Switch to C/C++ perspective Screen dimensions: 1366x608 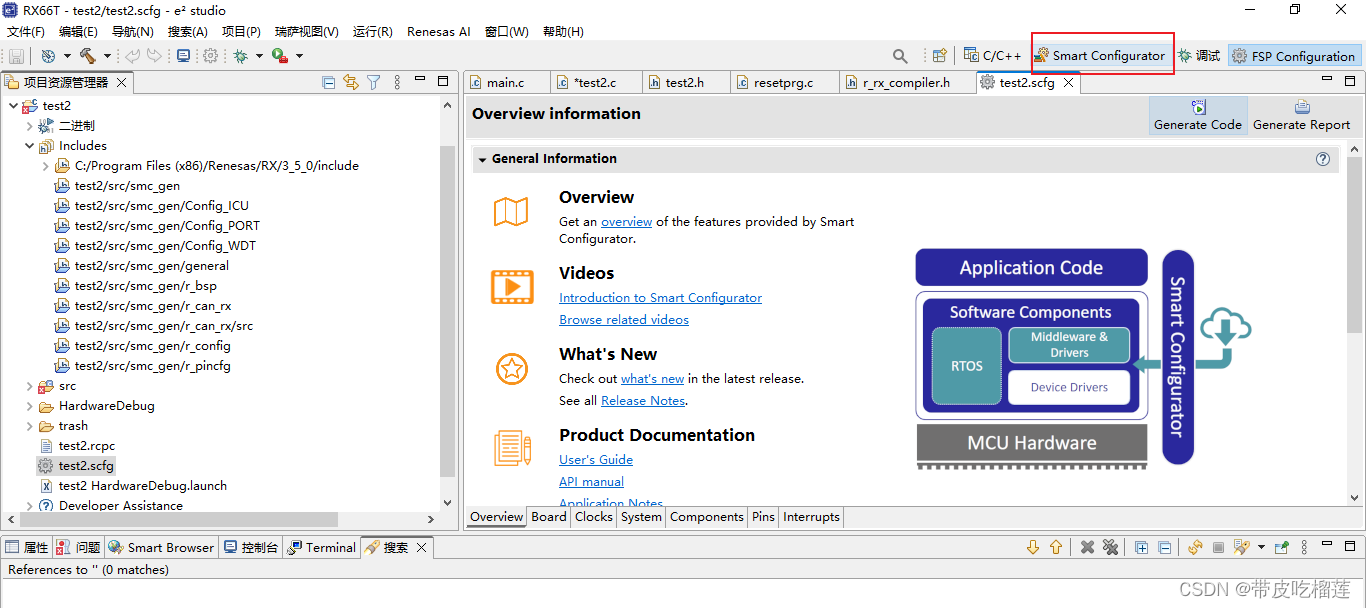(993, 56)
